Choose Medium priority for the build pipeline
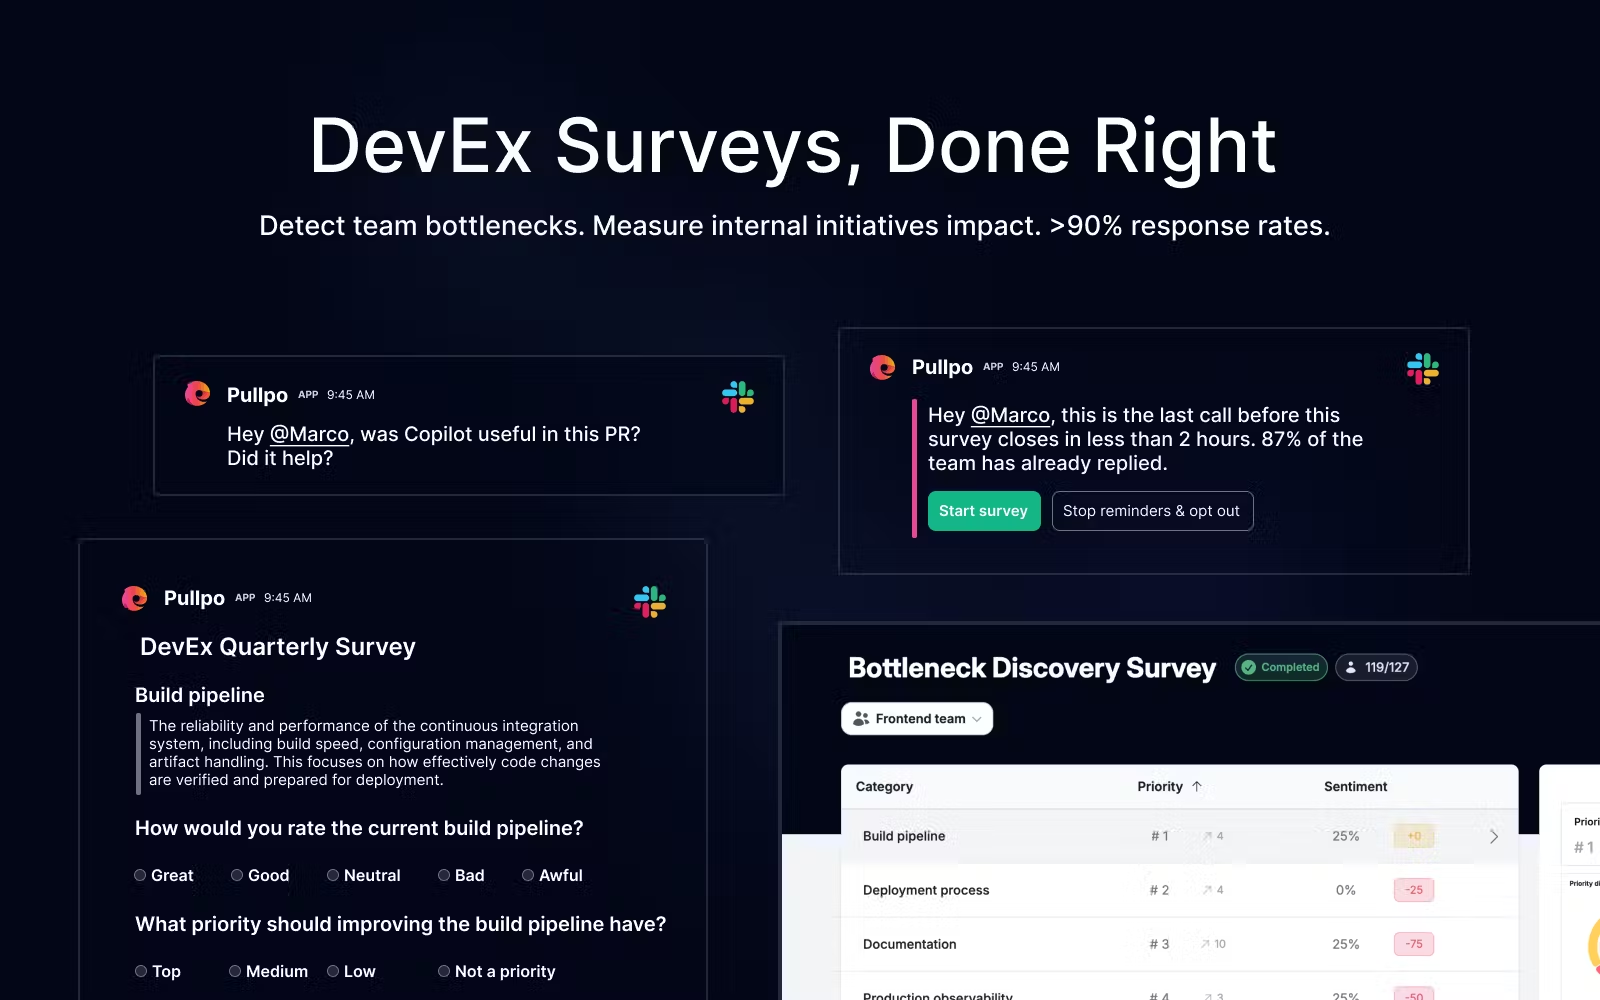This screenshot has width=1600, height=1000. pos(235,971)
